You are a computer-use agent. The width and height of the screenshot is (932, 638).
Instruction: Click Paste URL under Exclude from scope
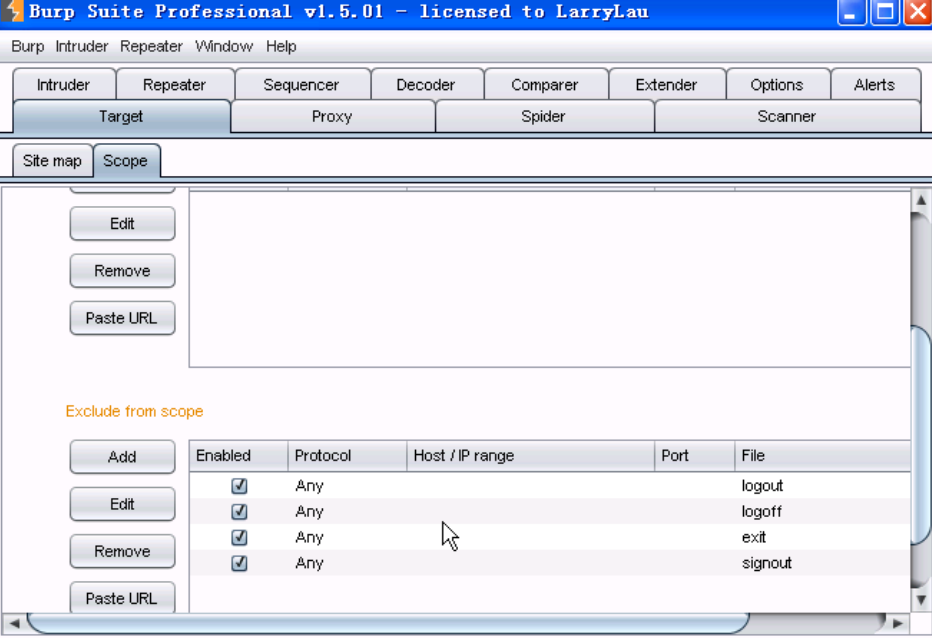122,598
